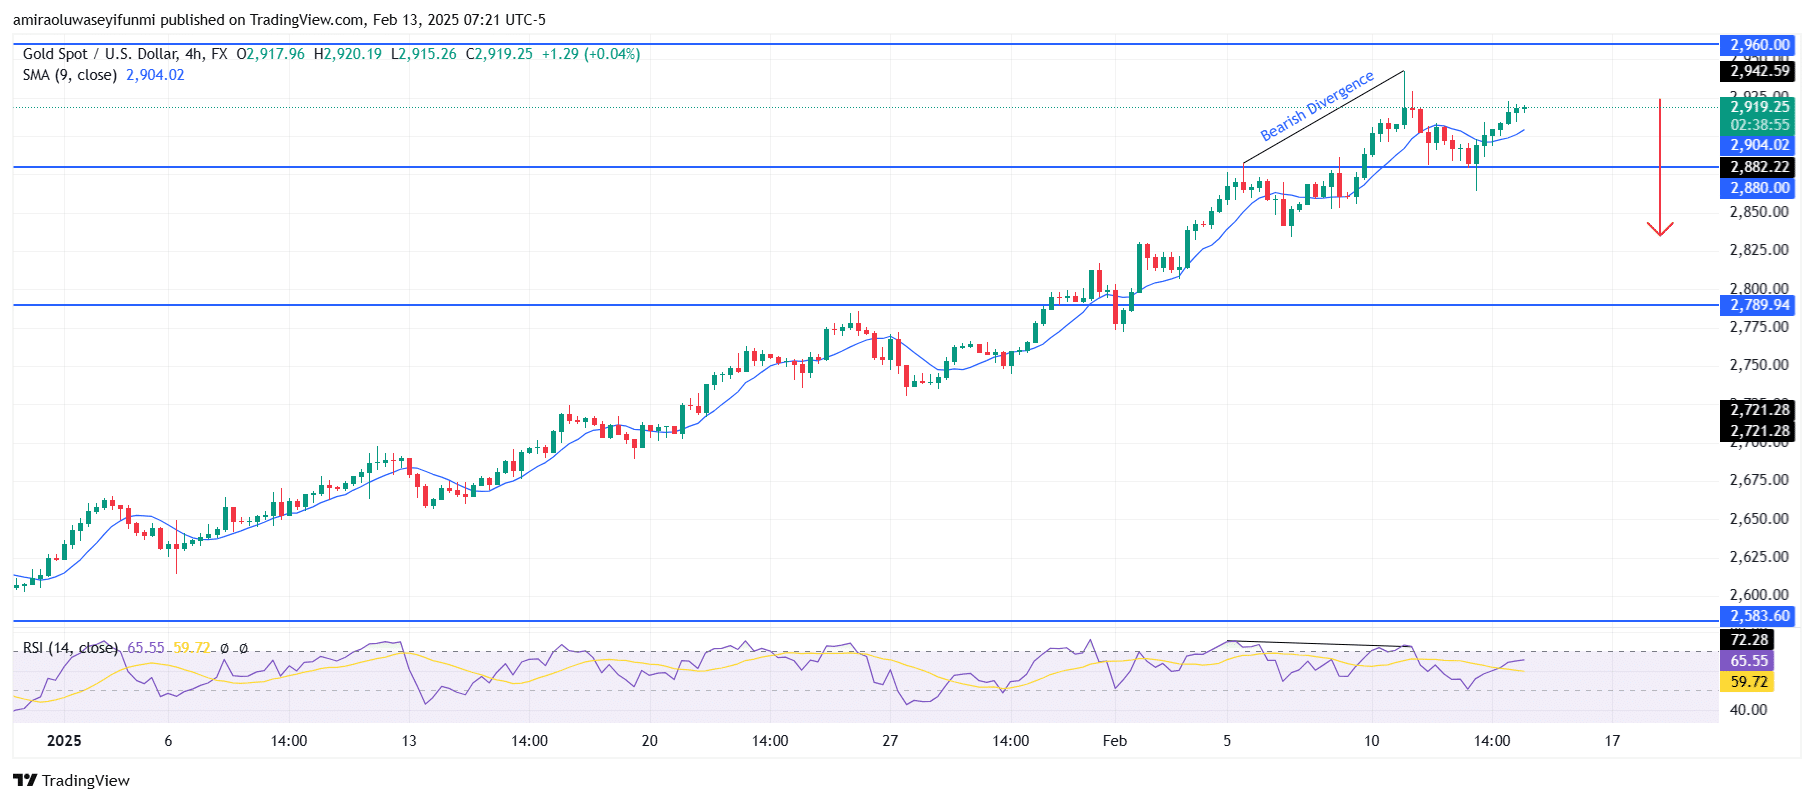The image size is (1814, 802).
Task: Click the SMA (9, close) indicator legend
Action: tap(70, 75)
